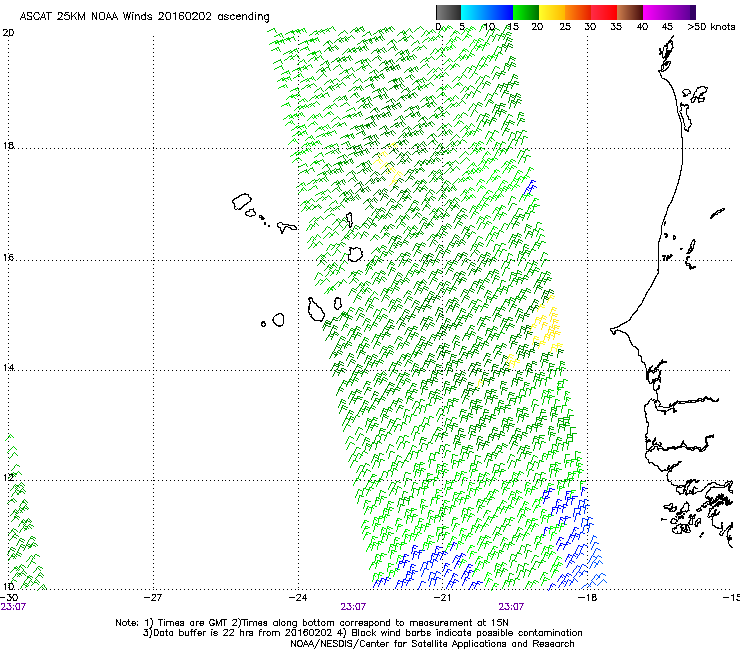Click the latitude label "12"
This screenshot has width=740, height=650.
(8, 477)
